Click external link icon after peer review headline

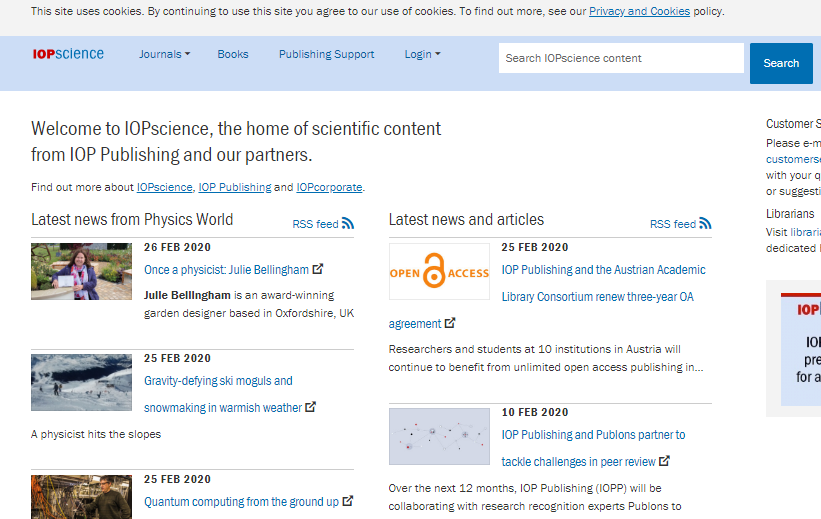[x=665, y=461]
